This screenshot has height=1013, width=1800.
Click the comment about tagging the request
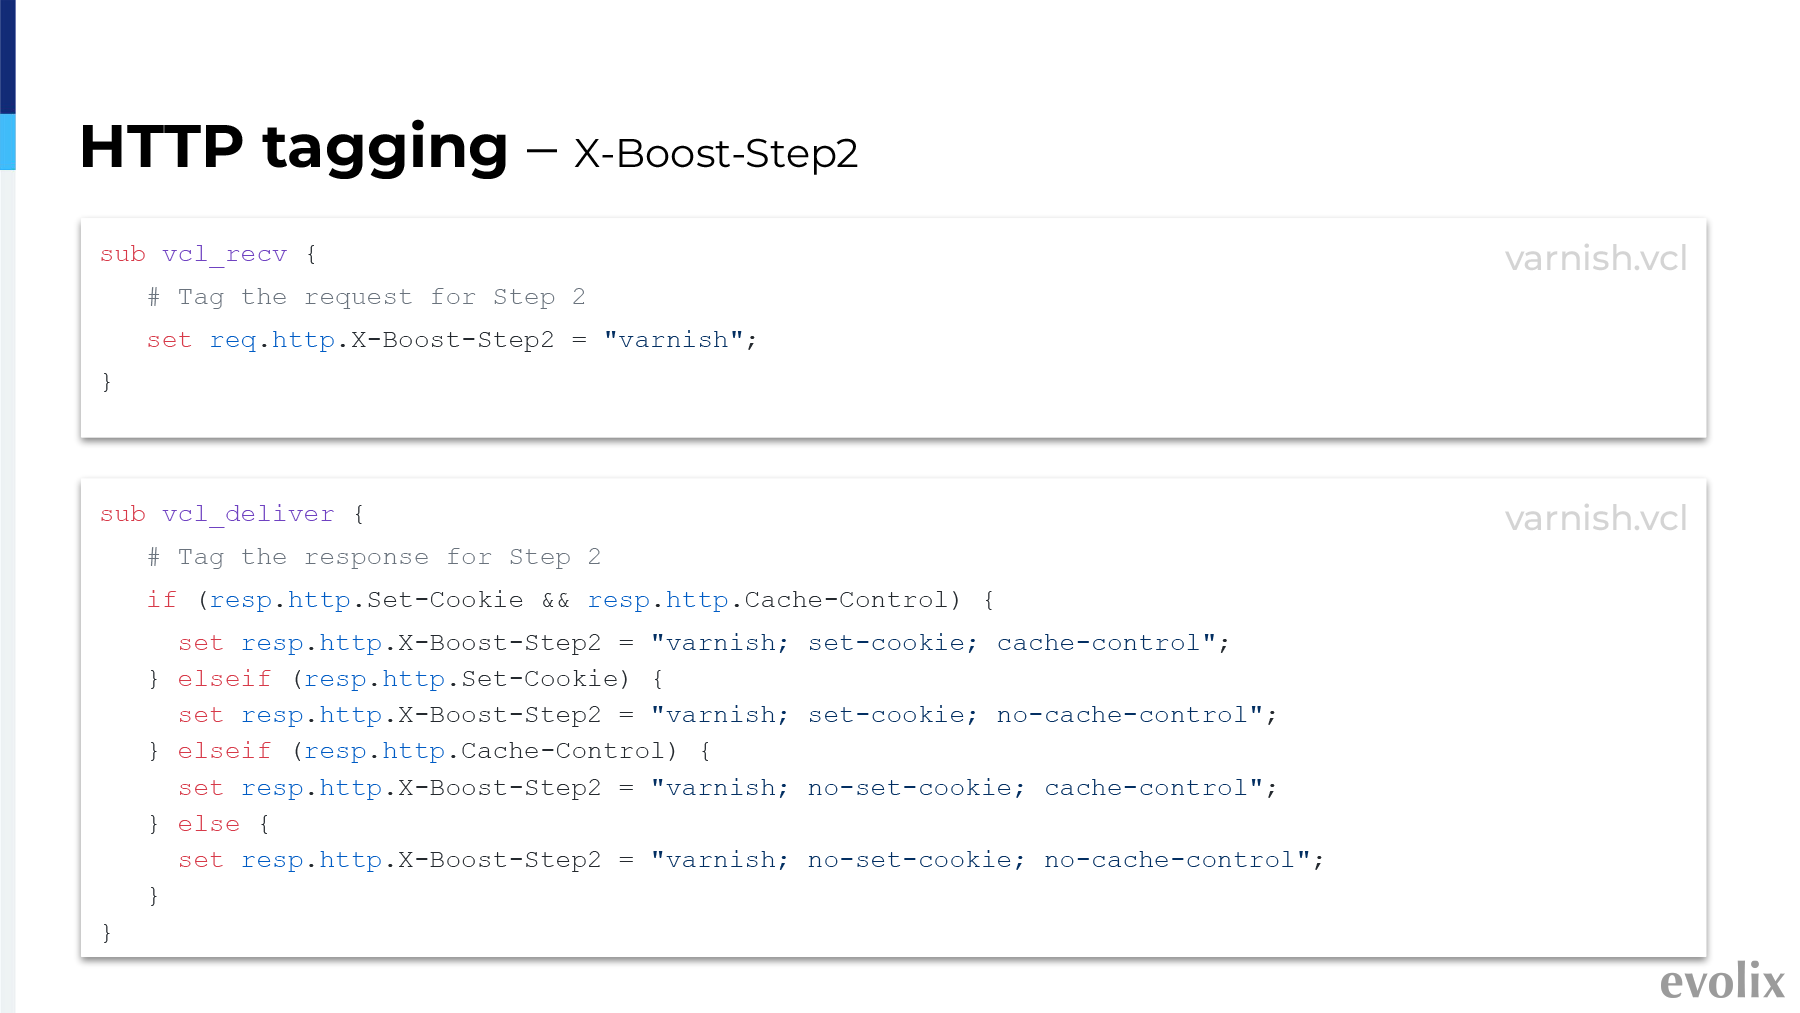(x=366, y=297)
